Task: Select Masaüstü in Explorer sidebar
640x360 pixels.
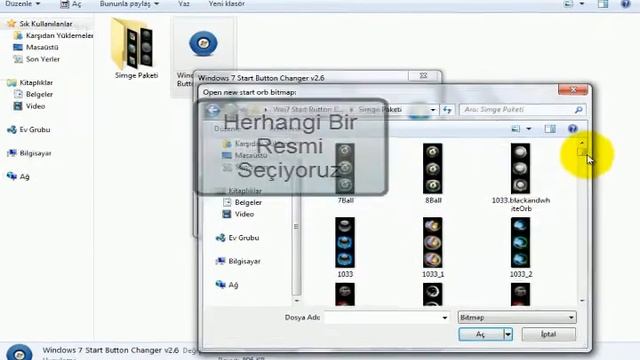Action: [36, 47]
